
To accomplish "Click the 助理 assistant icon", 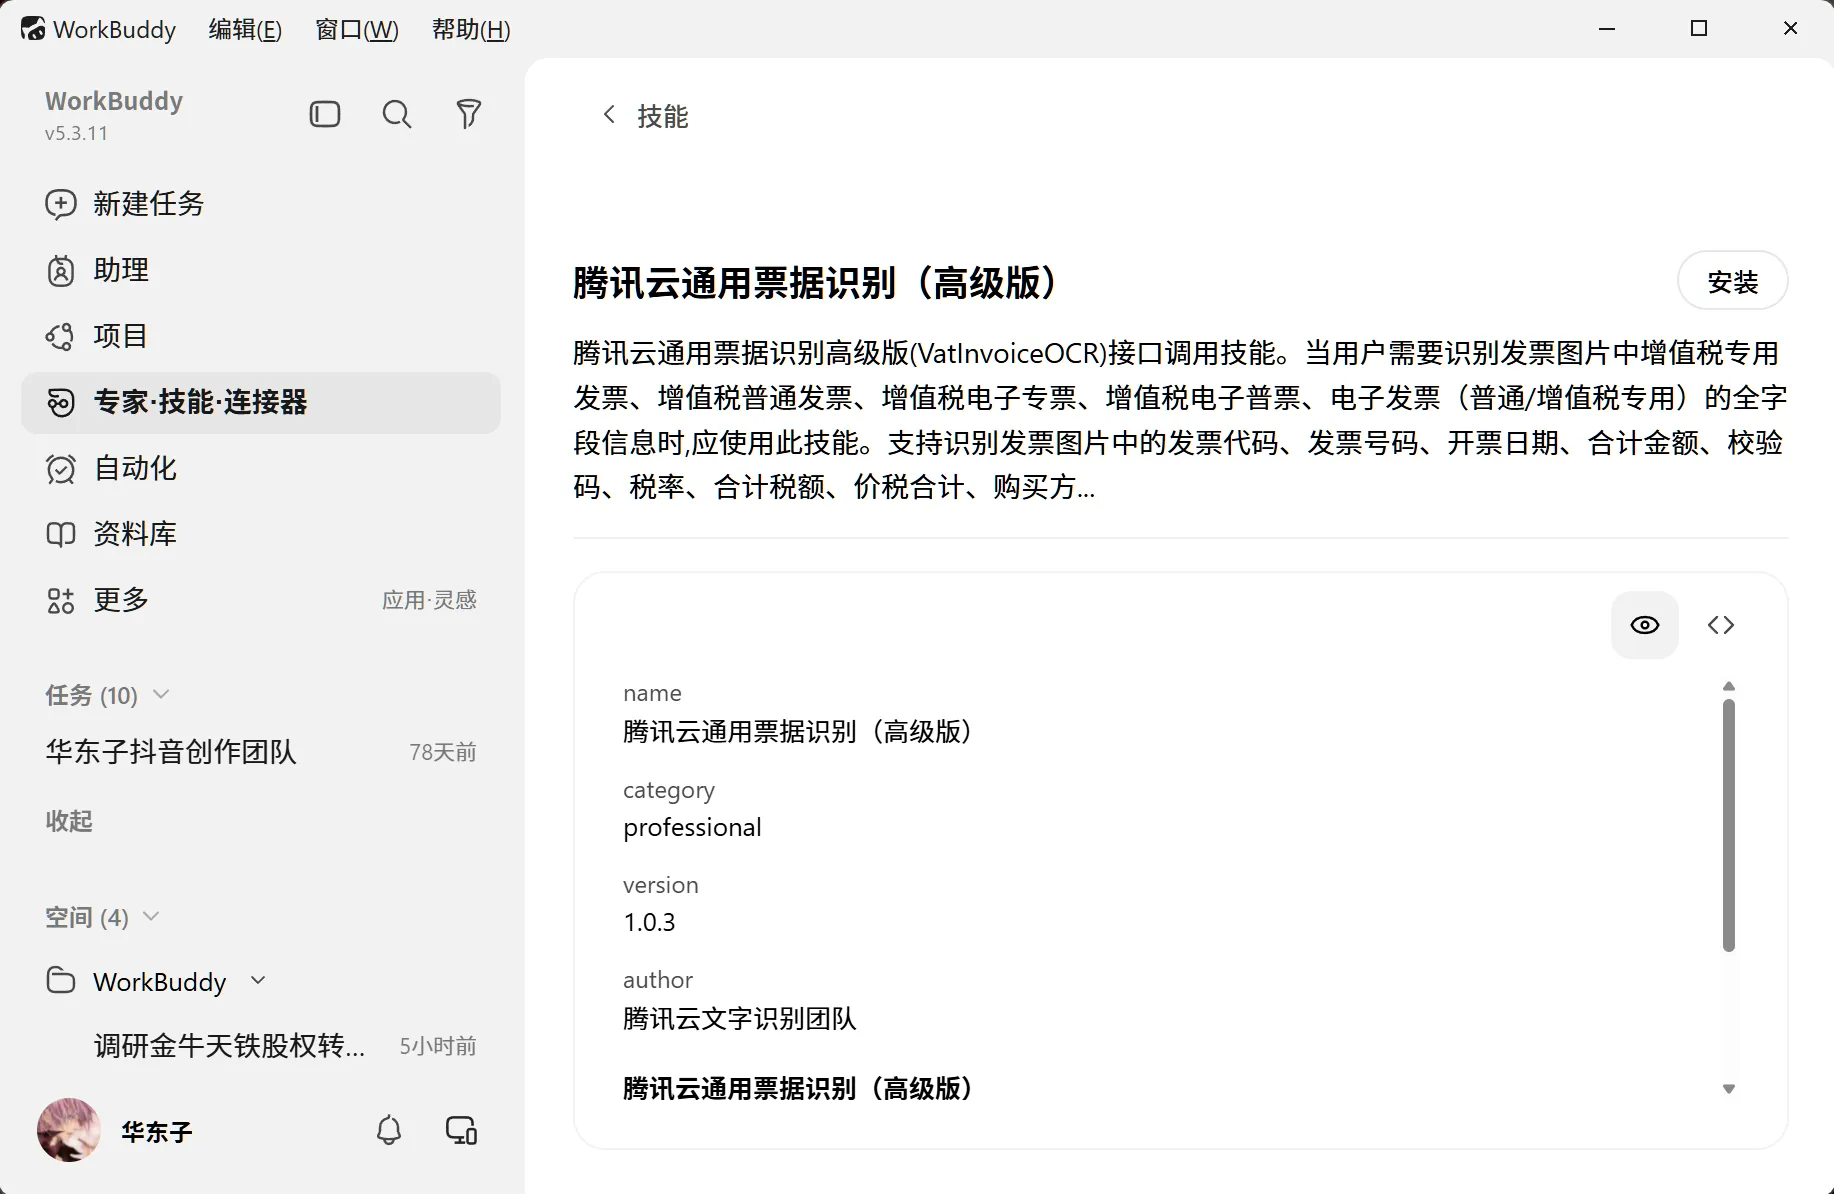I will tap(61, 270).
